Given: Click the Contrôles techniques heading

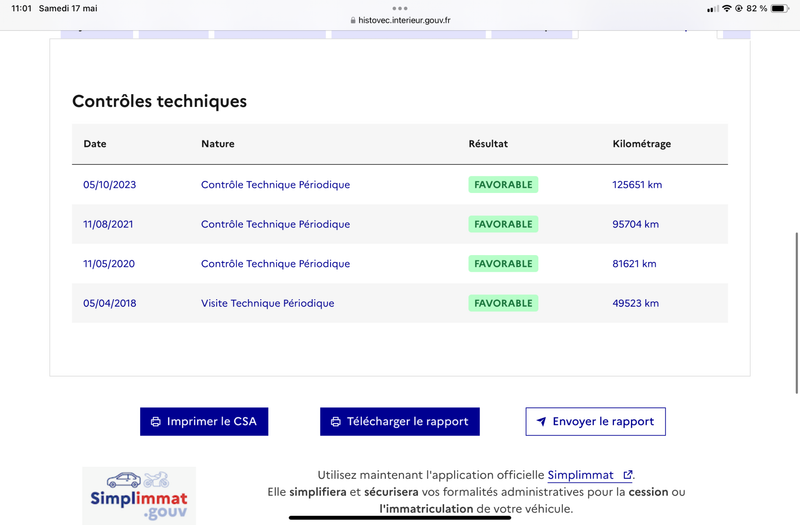Looking at the screenshot, I should pos(159,102).
